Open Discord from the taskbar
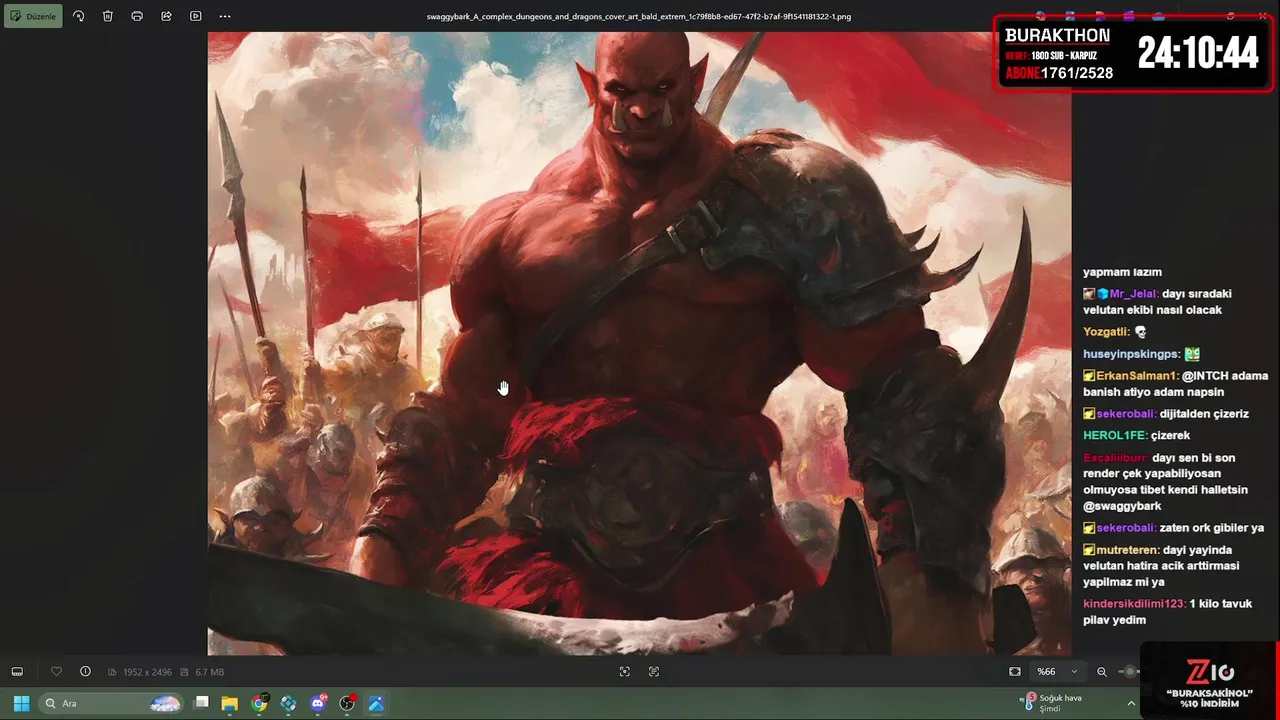Screen dimensions: 1280x720 (x=318, y=703)
